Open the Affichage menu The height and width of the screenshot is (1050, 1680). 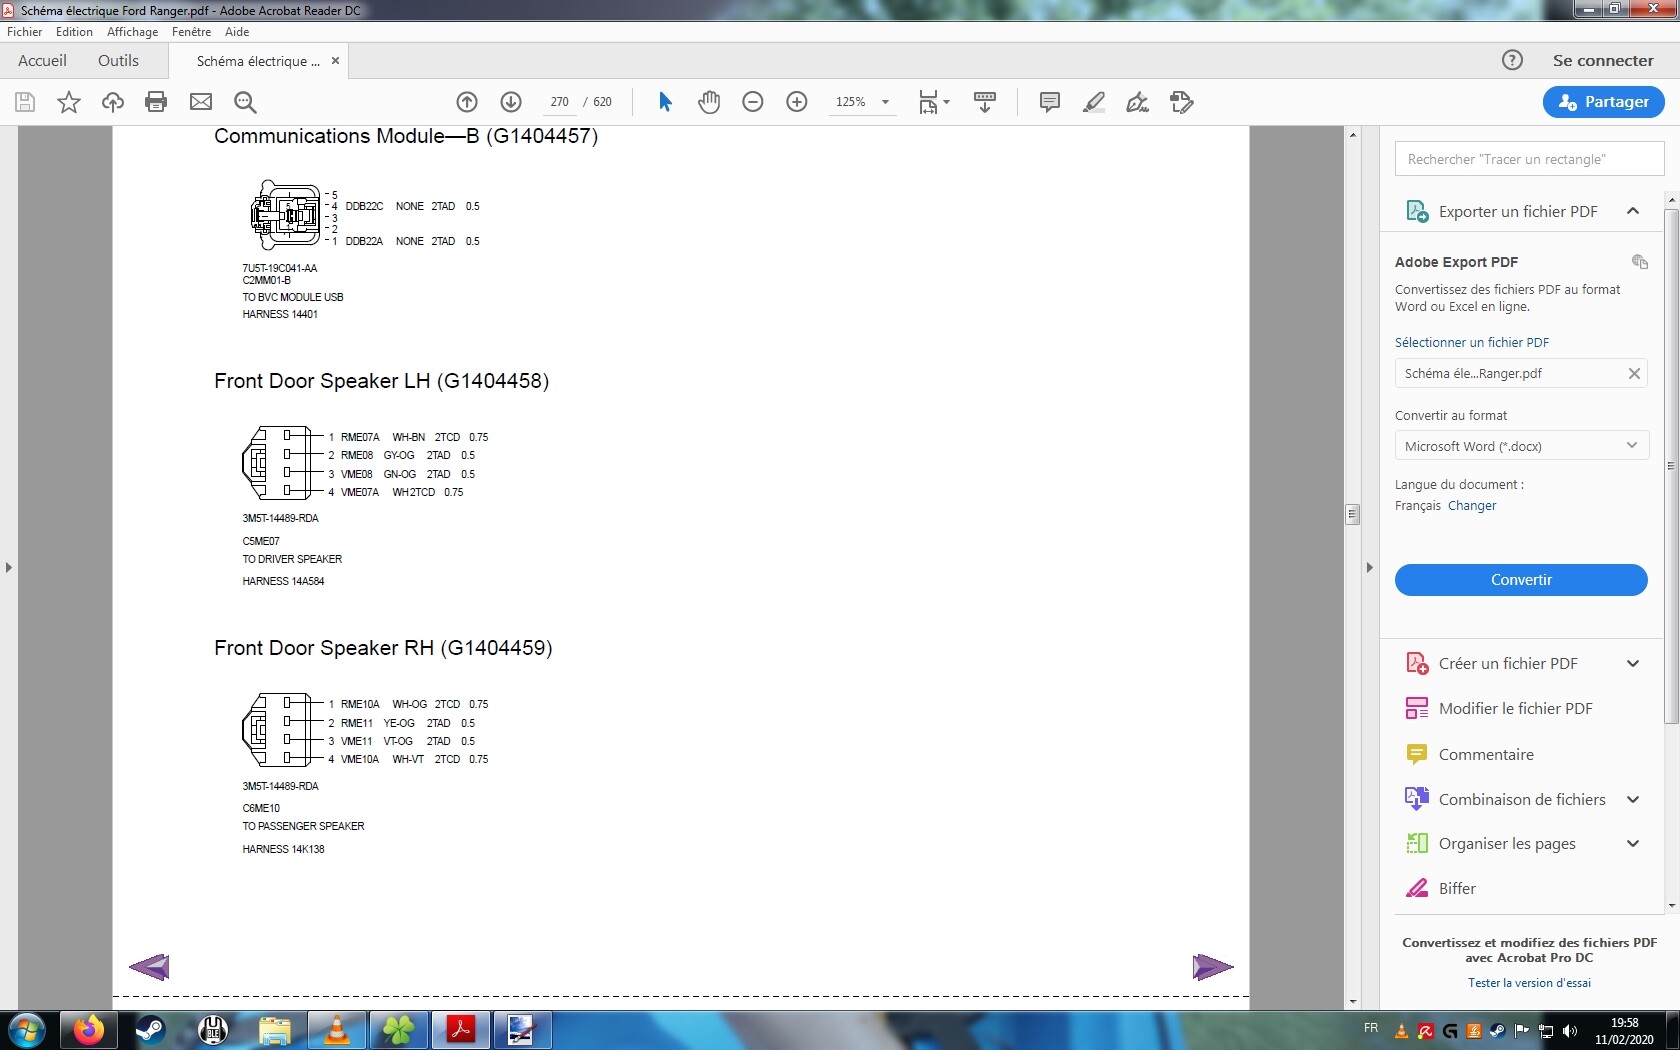pyautogui.click(x=132, y=32)
